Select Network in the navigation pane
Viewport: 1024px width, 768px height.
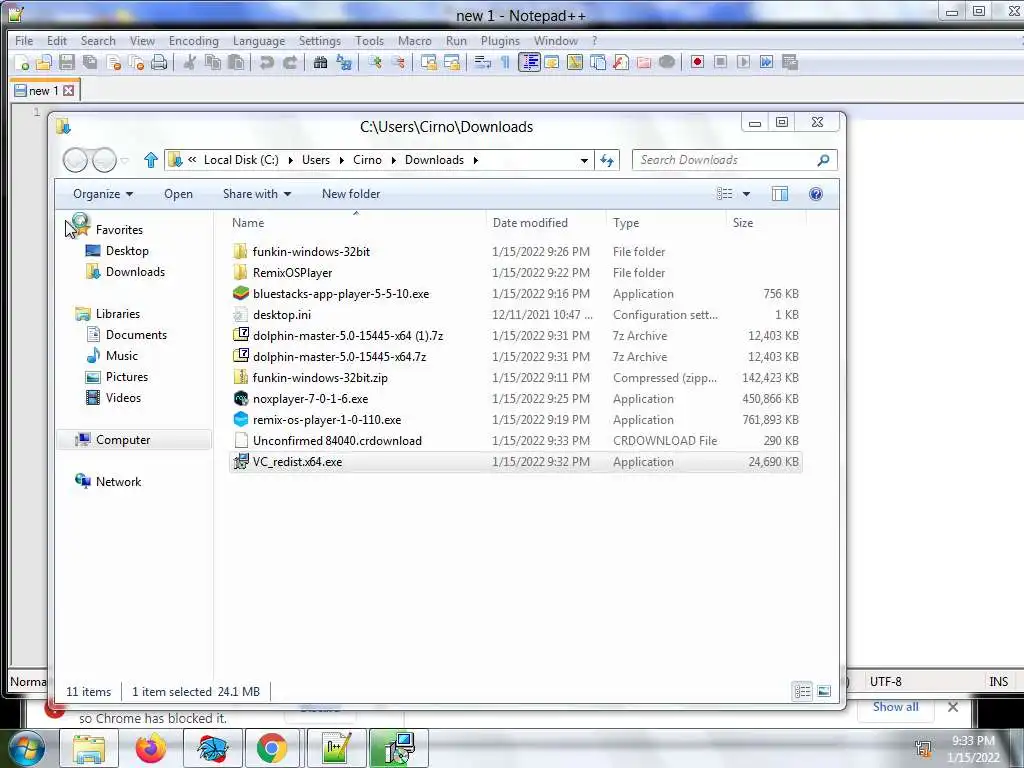pos(118,481)
